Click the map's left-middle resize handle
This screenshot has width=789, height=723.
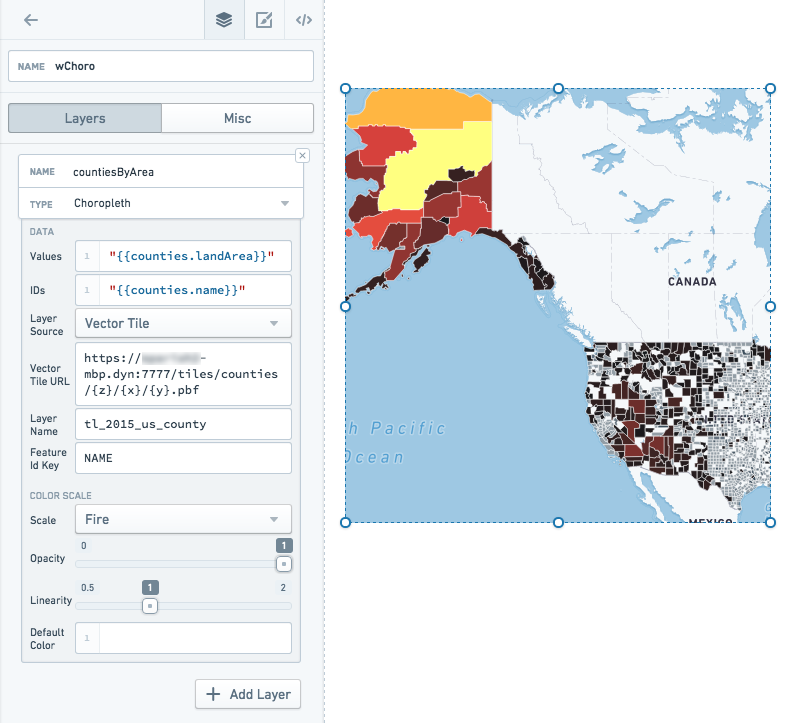[x=345, y=306]
